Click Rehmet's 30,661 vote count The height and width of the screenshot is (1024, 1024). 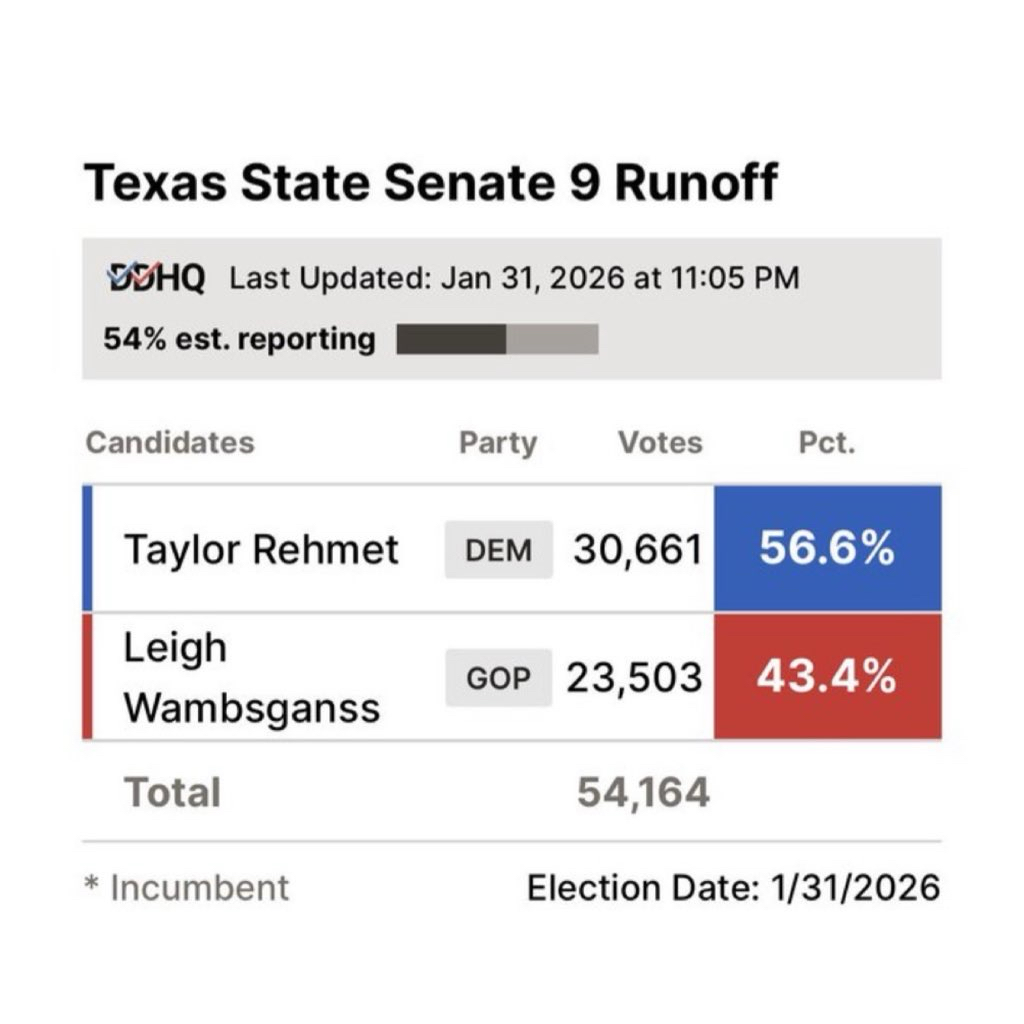coord(637,549)
